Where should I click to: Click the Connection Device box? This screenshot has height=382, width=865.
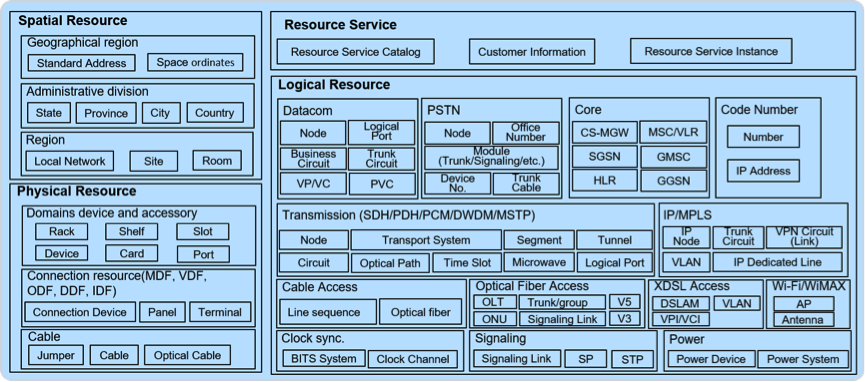click(80, 312)
